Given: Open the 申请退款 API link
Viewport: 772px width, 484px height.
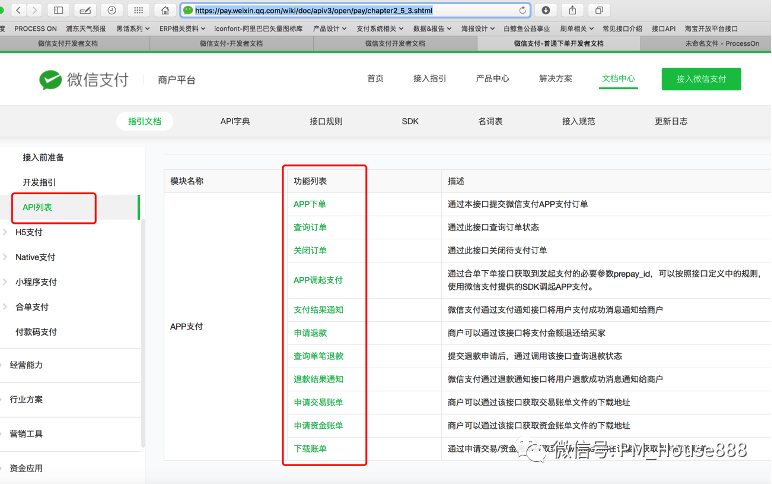Looking at the screenshot, I should [310, 333].
